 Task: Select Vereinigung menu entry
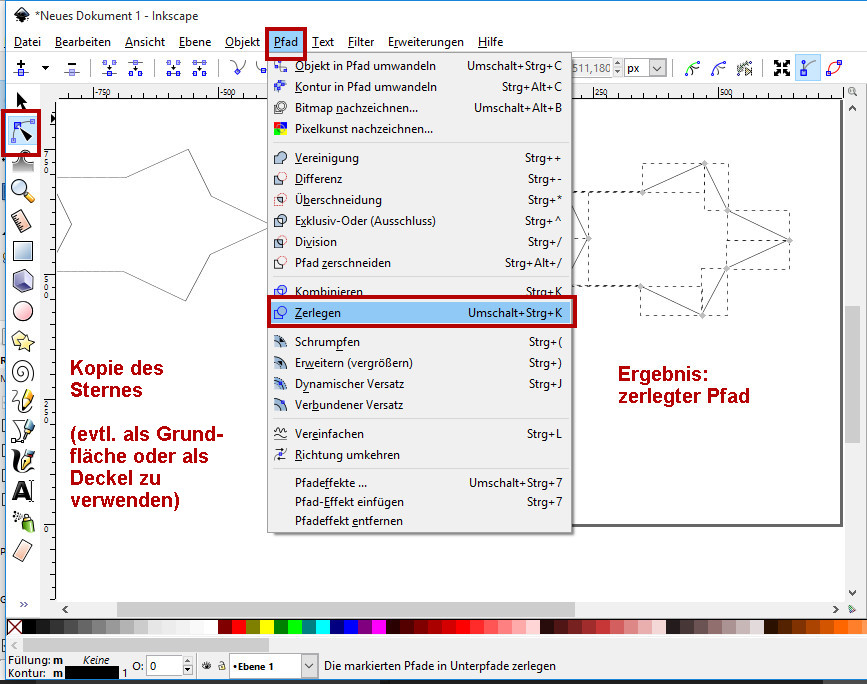pyautogui.click(x=419, y=158)
